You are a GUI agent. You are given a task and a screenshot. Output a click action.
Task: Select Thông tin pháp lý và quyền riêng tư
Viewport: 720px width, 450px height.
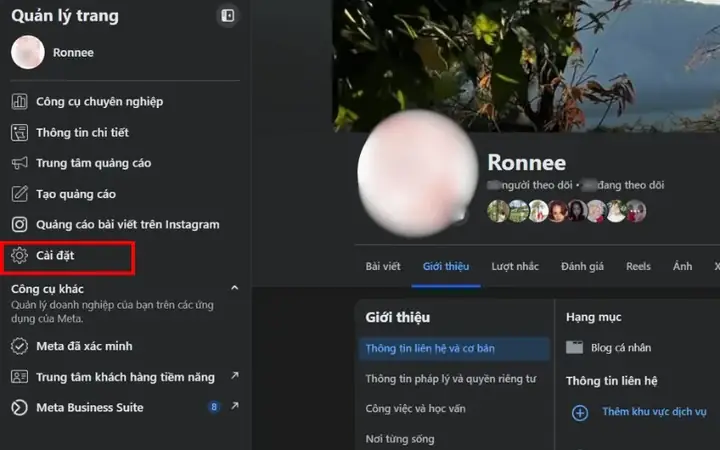tap(451, 379)
